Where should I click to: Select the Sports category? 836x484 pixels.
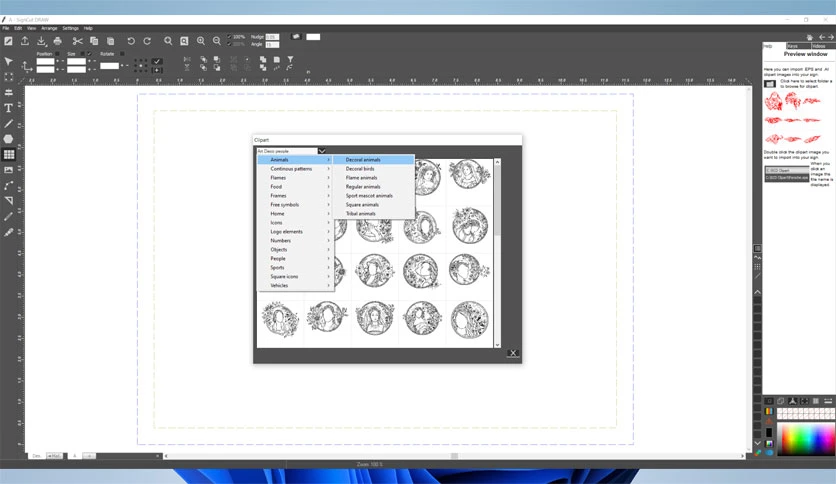[295, 268]
